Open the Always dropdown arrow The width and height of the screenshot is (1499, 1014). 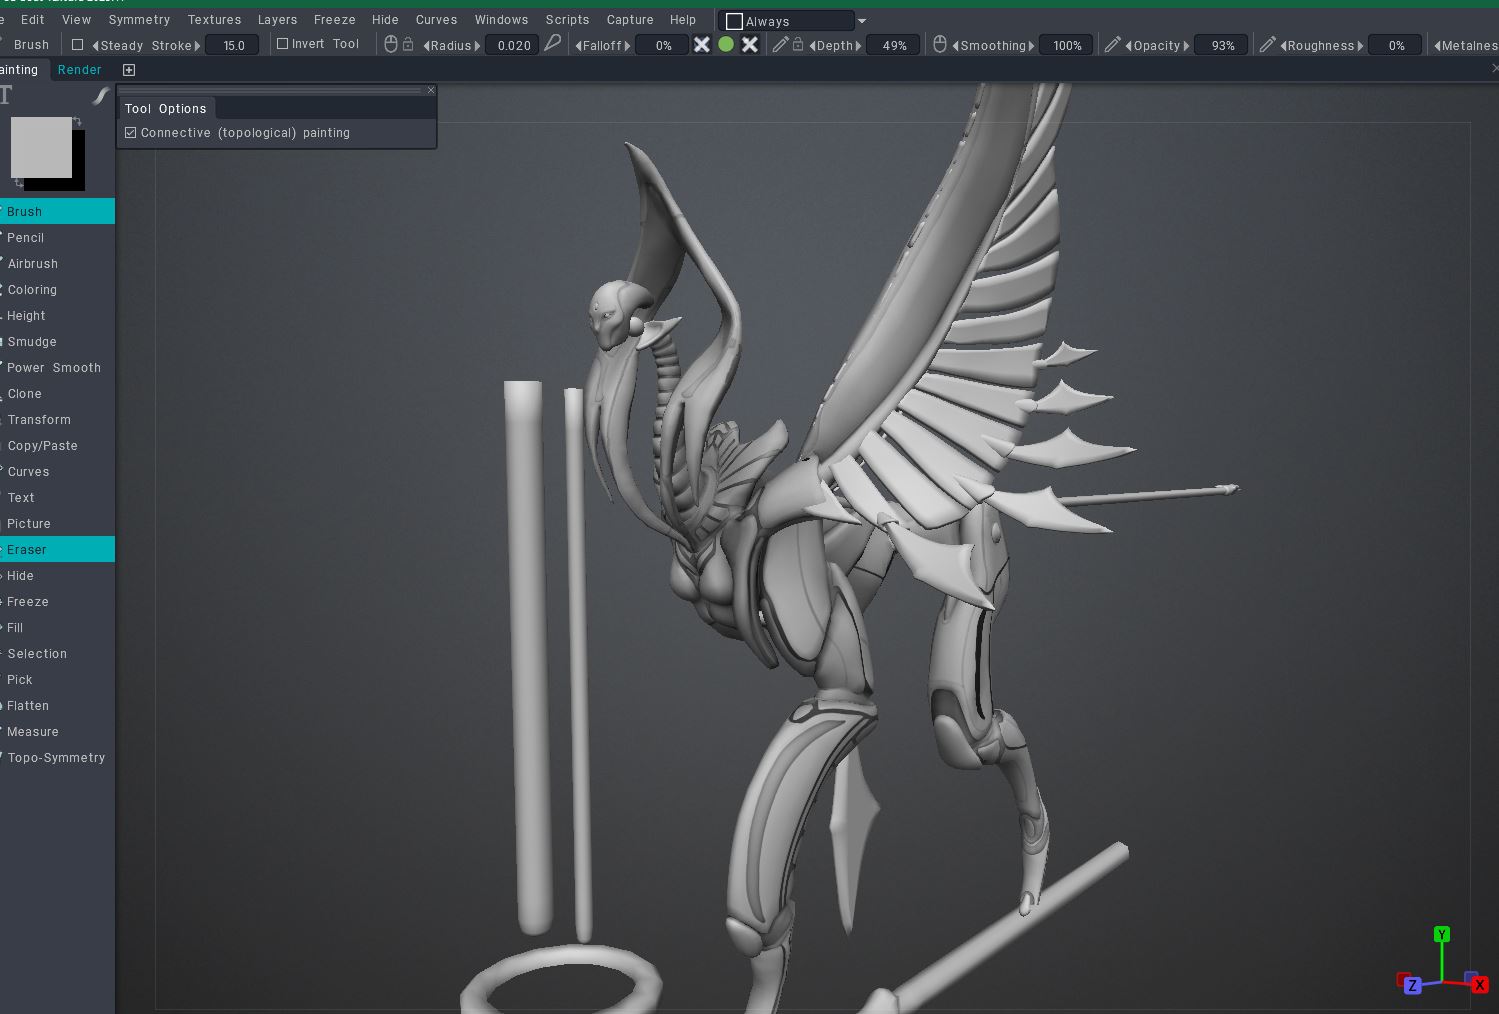[862, 21]
